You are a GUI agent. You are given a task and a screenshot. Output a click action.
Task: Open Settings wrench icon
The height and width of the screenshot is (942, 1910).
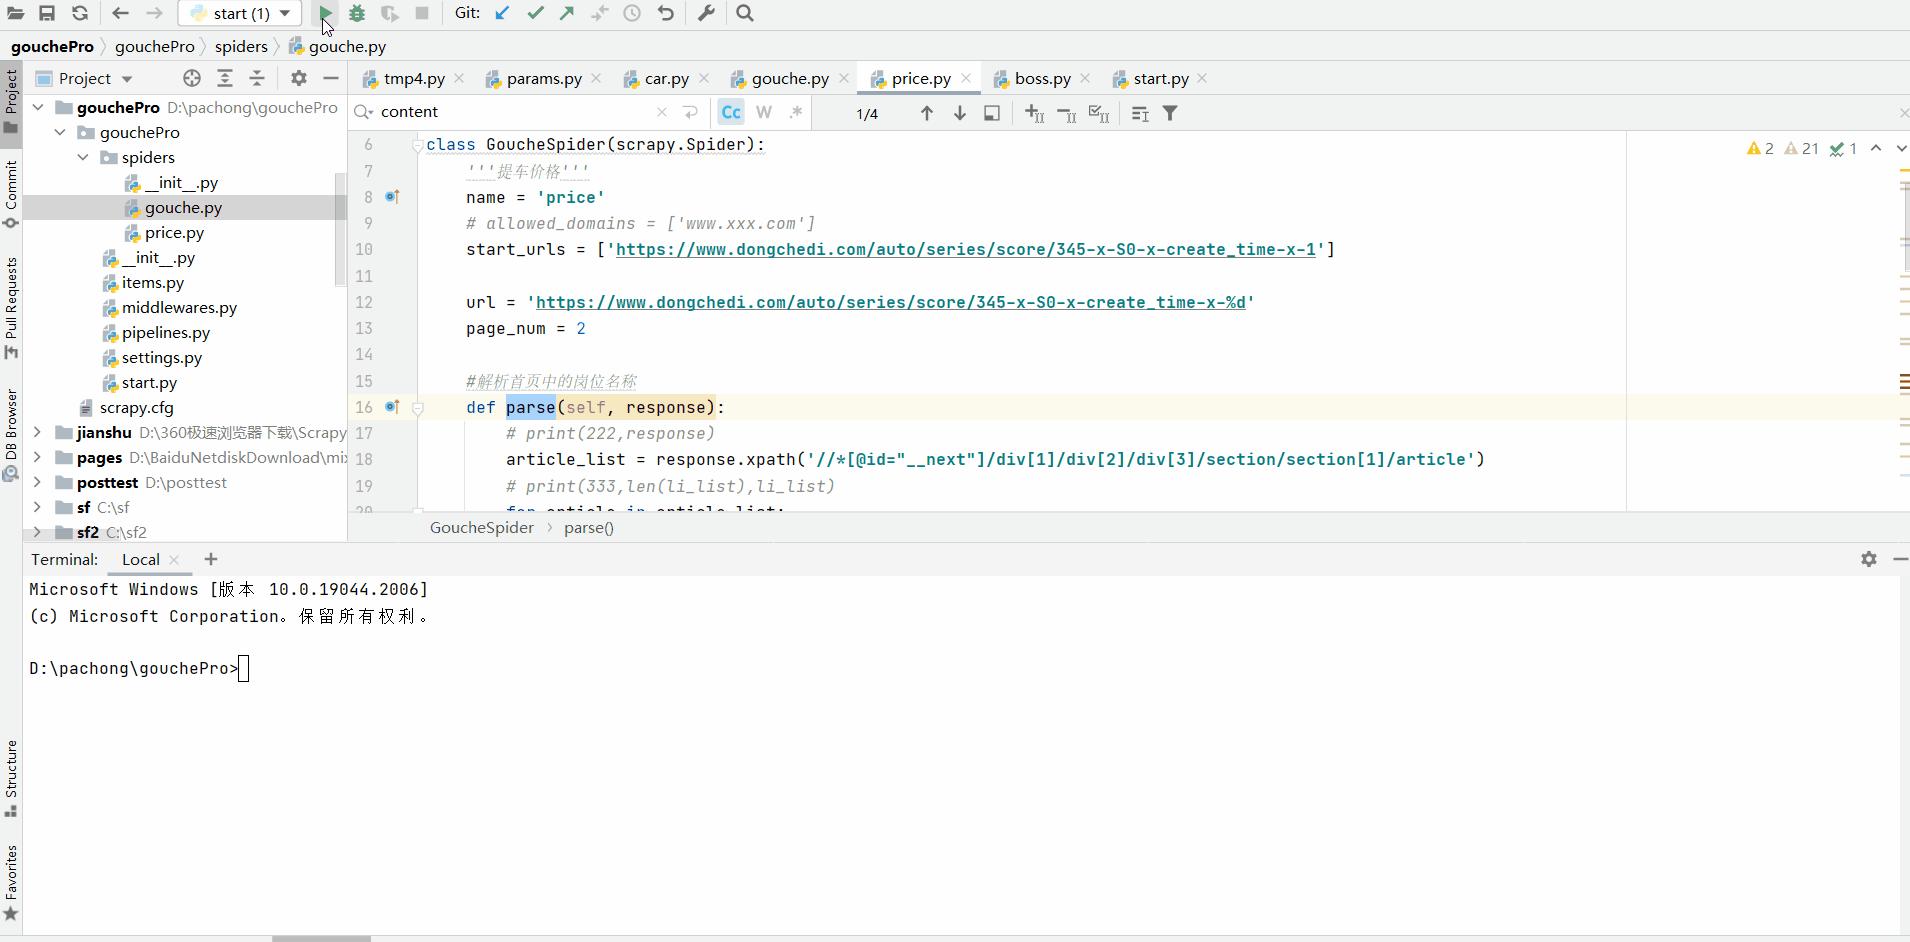(x=706, y=13)
